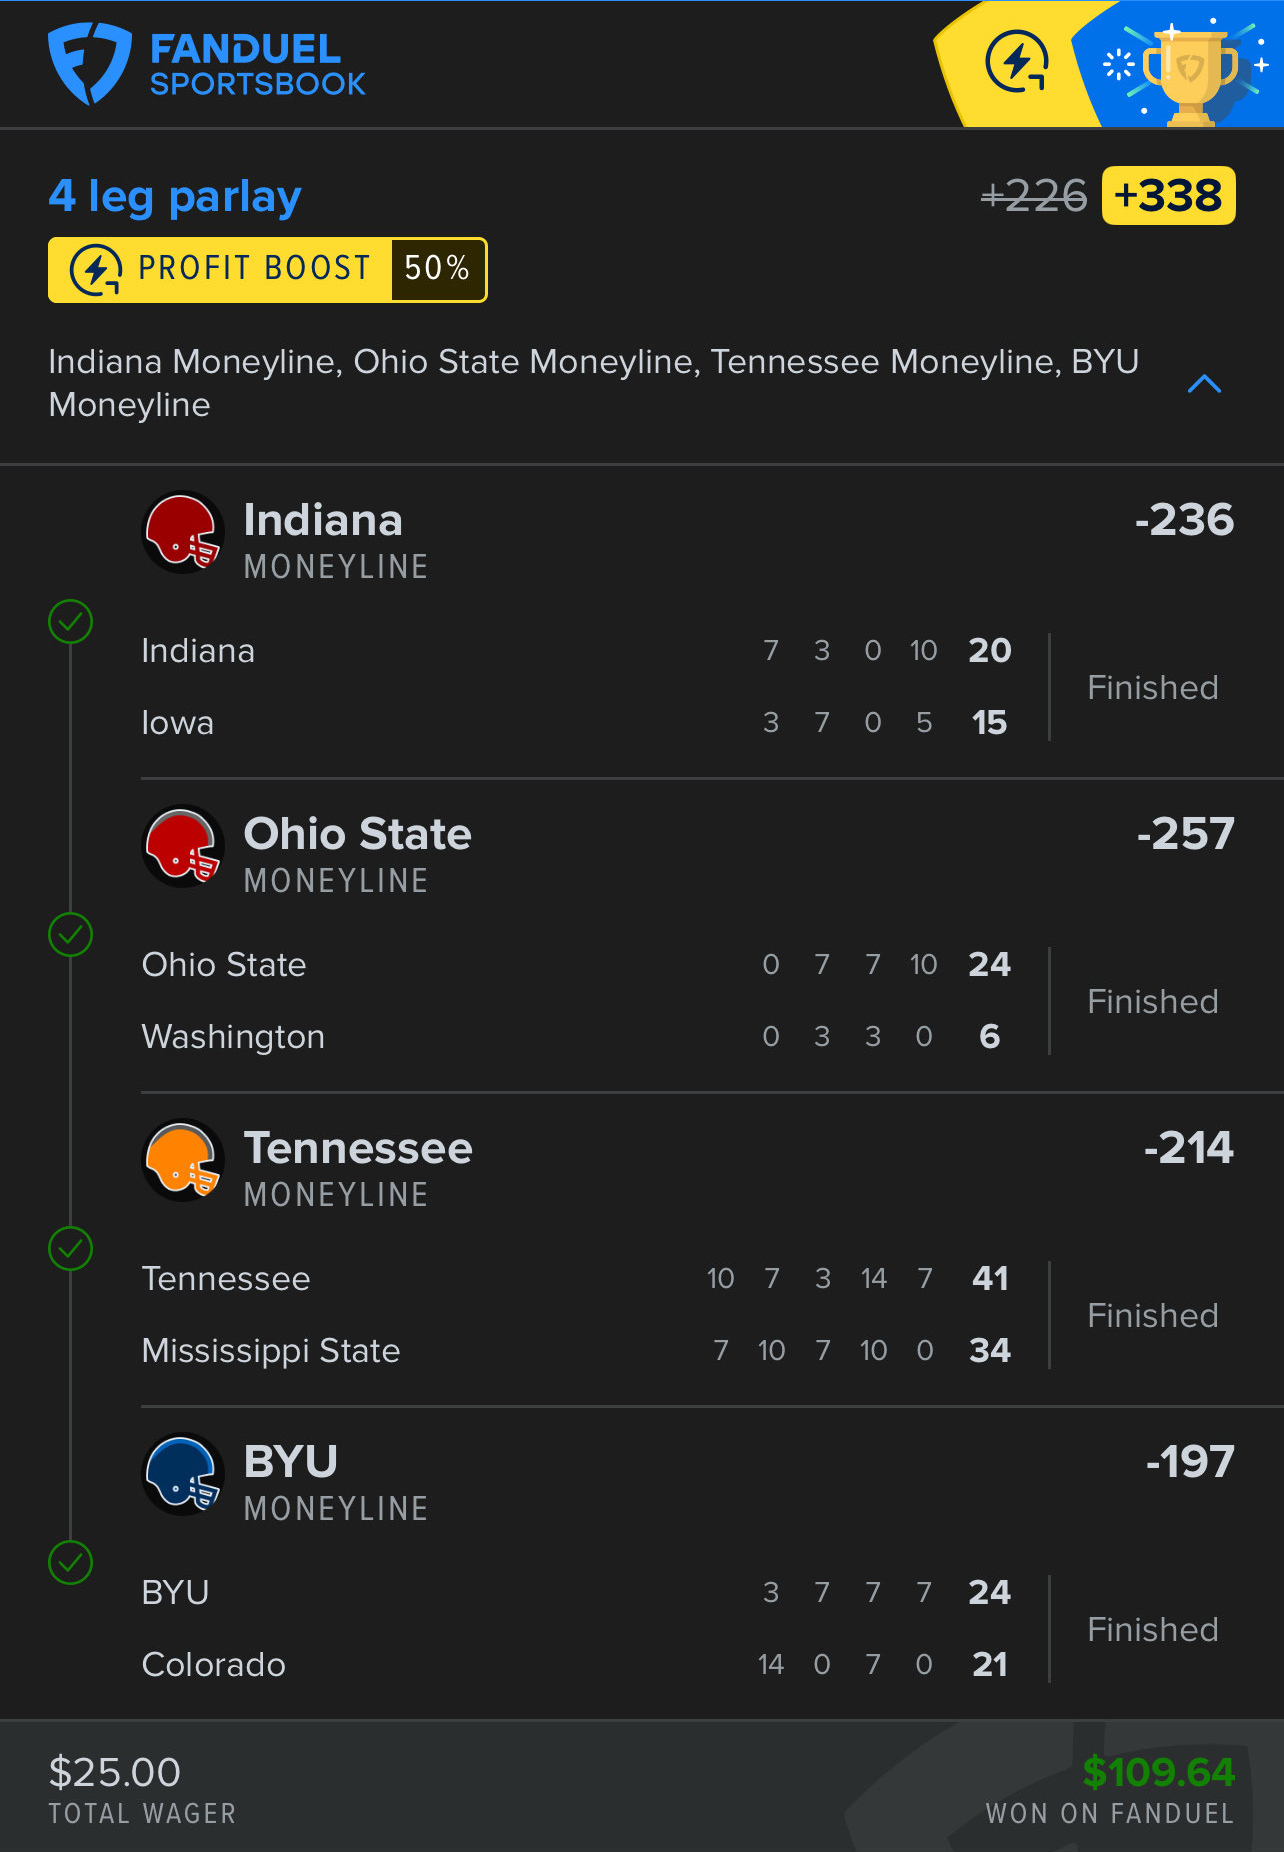Click the lightning icon in Profit Boost badge

[96, 270]
